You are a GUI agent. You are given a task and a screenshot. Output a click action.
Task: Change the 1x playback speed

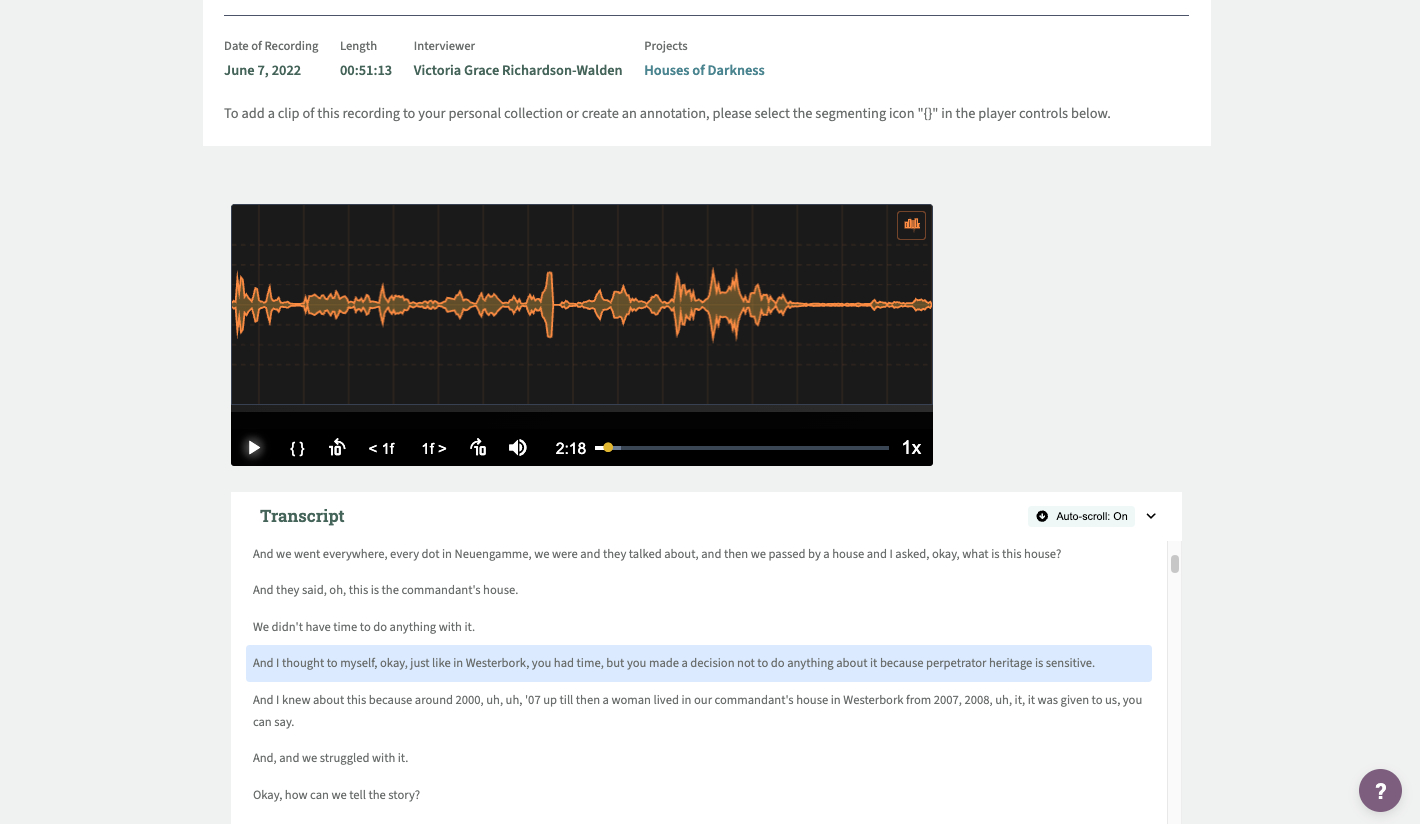pyautogui.click(x=911, y=448)
